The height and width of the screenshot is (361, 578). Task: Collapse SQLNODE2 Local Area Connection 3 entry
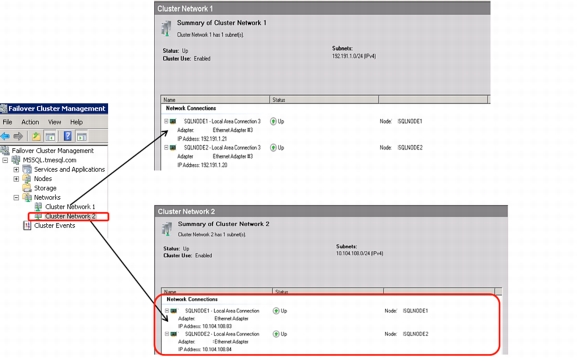(x=166, y=147)
